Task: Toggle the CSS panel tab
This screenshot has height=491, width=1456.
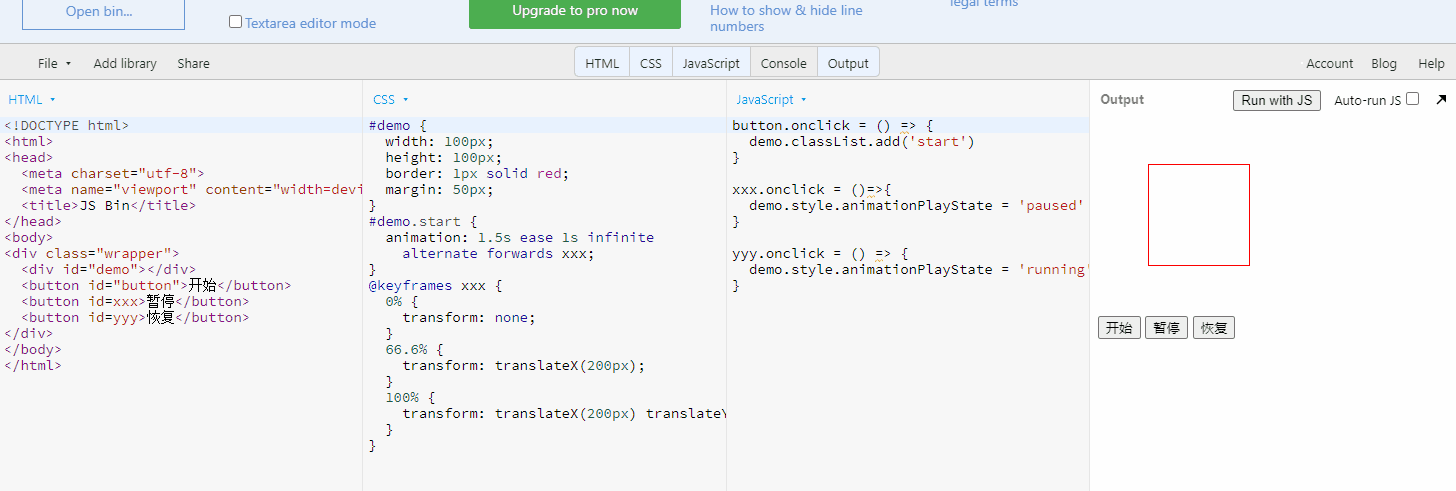Action: click(x=651, y=62)
